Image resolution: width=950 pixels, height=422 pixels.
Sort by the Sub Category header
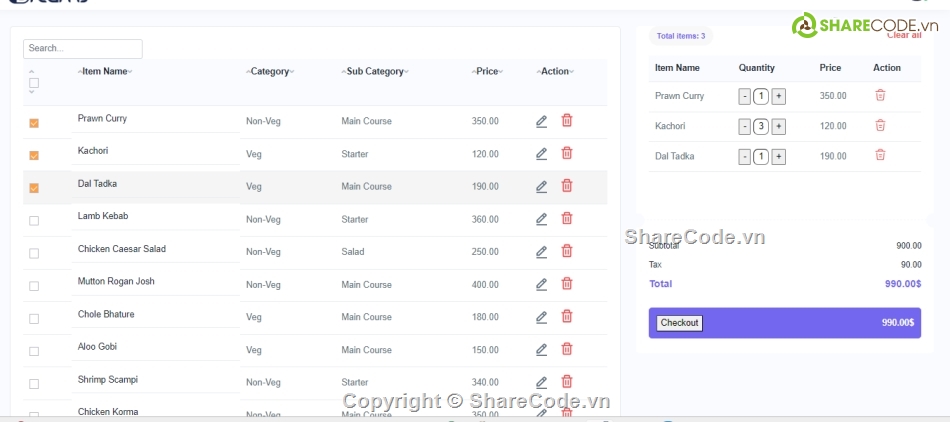(375, 71)
